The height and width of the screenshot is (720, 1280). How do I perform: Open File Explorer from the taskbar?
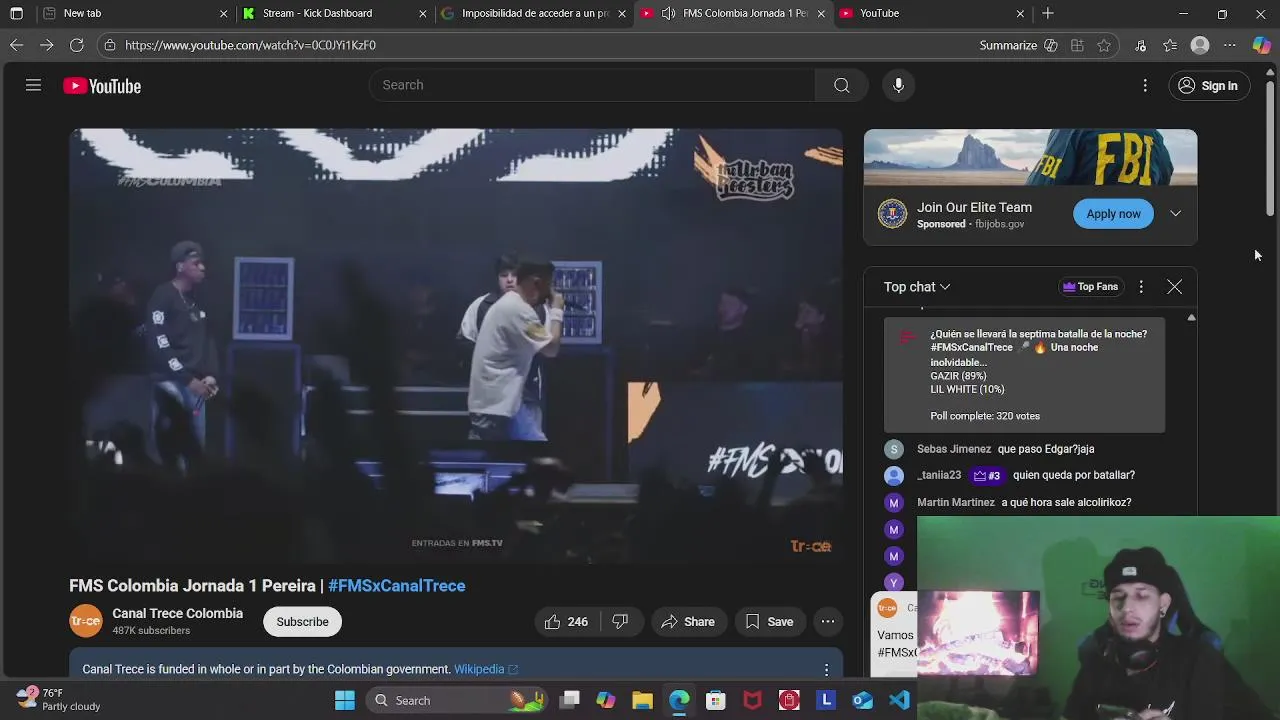click(x=642, y=701)
